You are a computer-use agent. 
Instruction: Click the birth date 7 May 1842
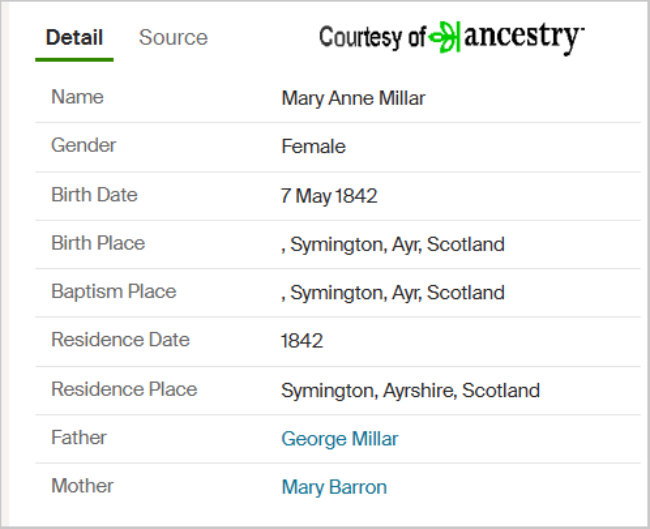click(329, 196)
